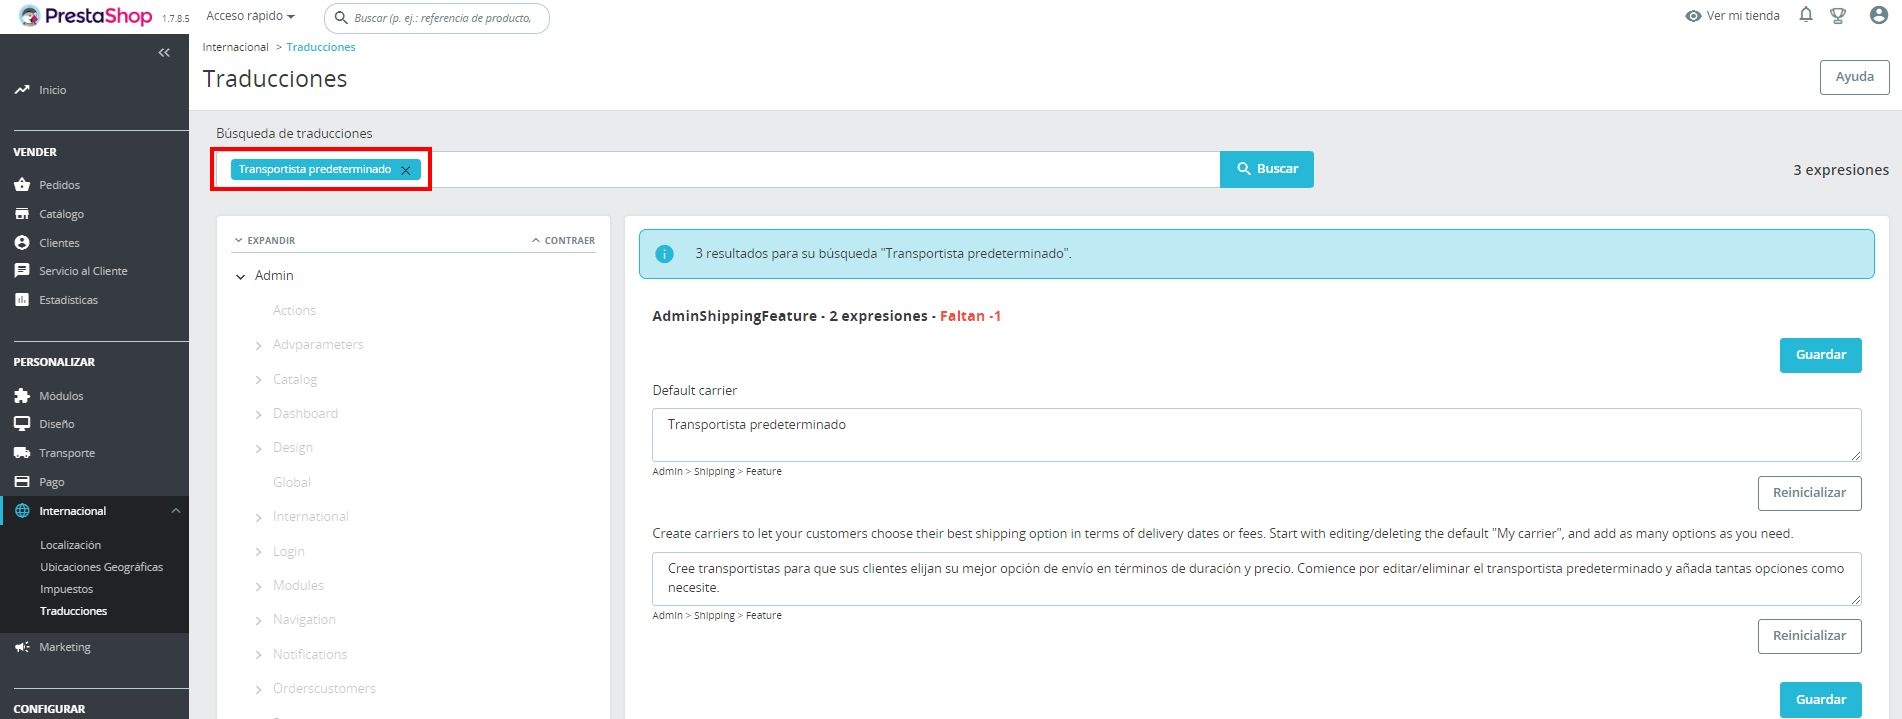
Task: Select the Global tree item
Action: point(292,482)
